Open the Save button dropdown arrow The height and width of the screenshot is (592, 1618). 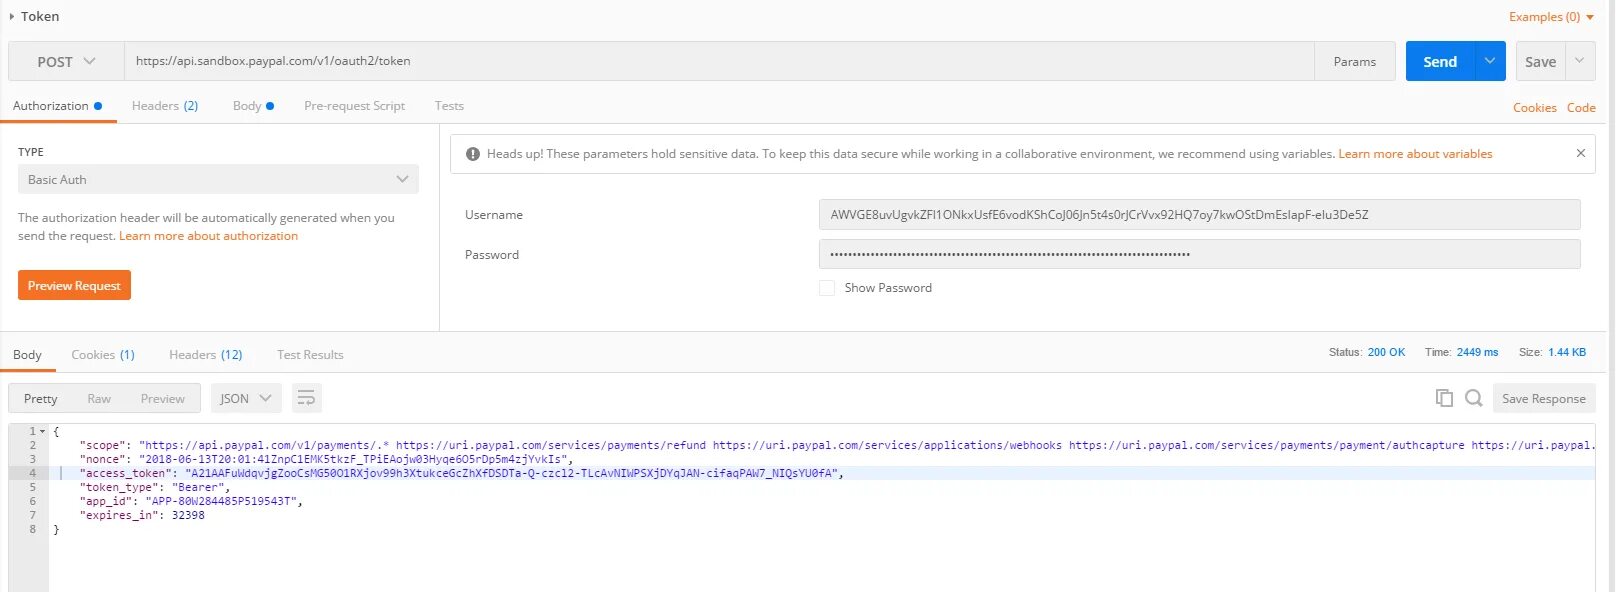pos(1580,61)
